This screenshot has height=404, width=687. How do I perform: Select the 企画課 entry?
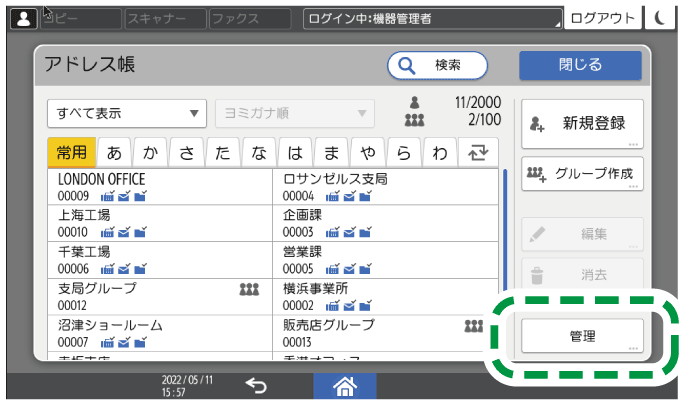pos(385,223)
